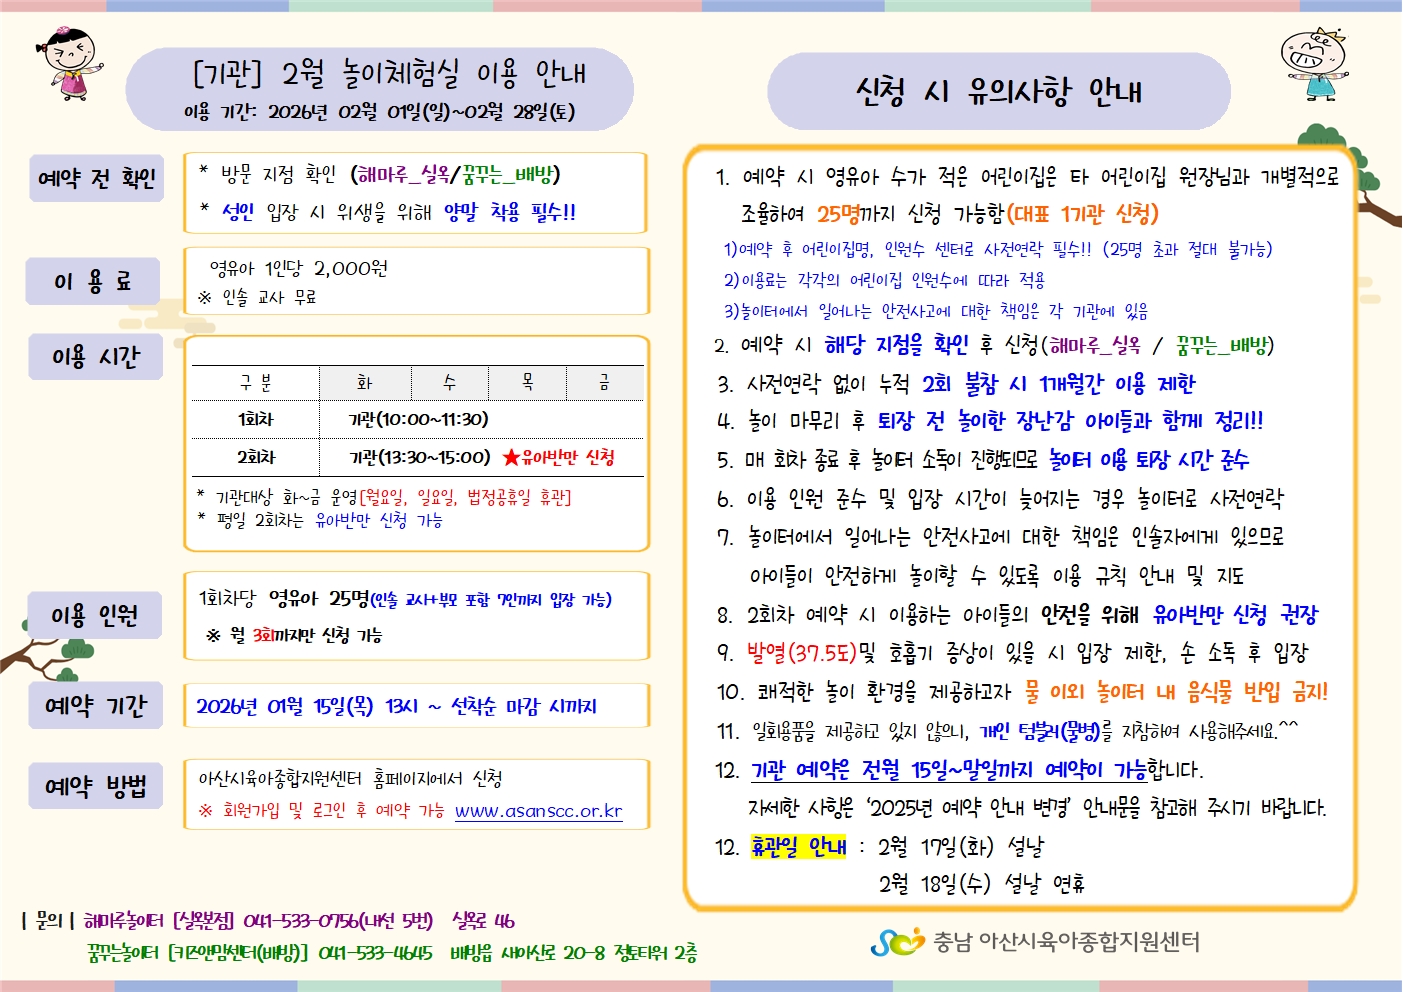1403x992 pixels.
Task: Select the 이용 시간 section label
Action: pos(96,357)
